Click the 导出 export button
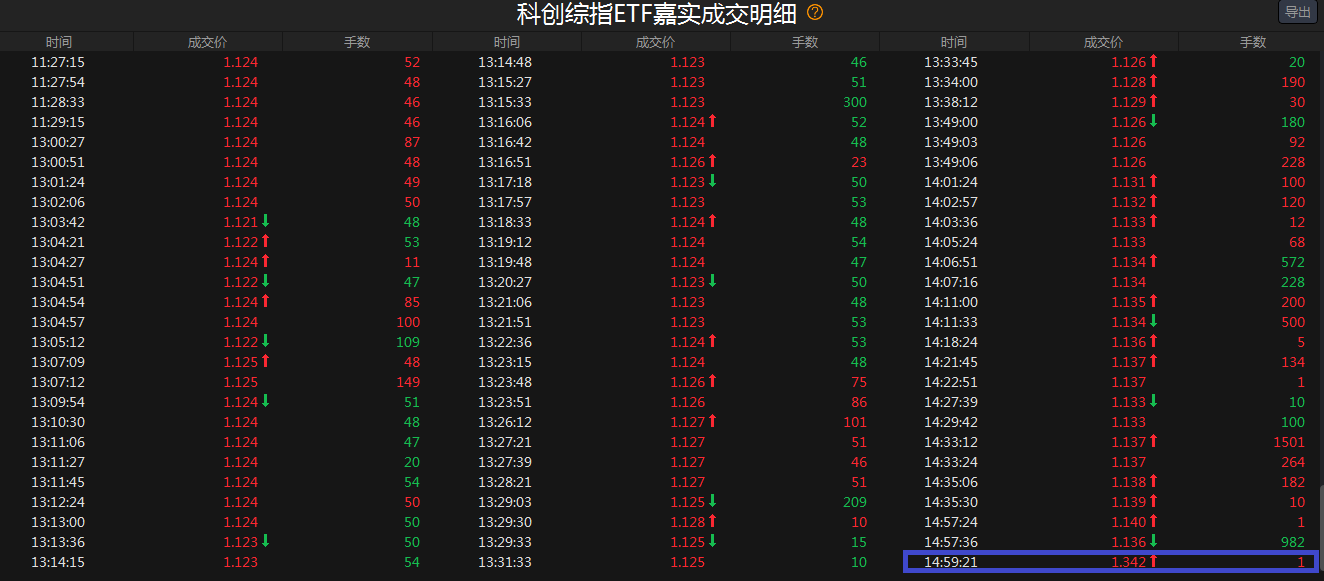Screen dimensions: 1324x581 [1298, 12]
